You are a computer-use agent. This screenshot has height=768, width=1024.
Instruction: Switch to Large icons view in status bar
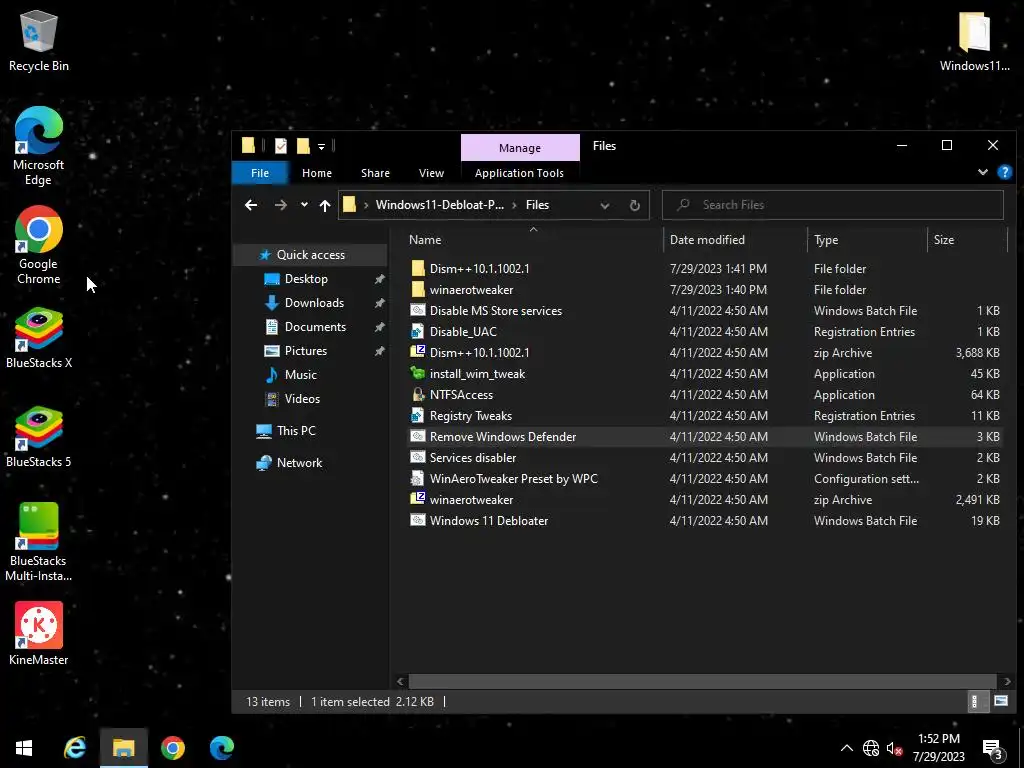(1000, 701)
